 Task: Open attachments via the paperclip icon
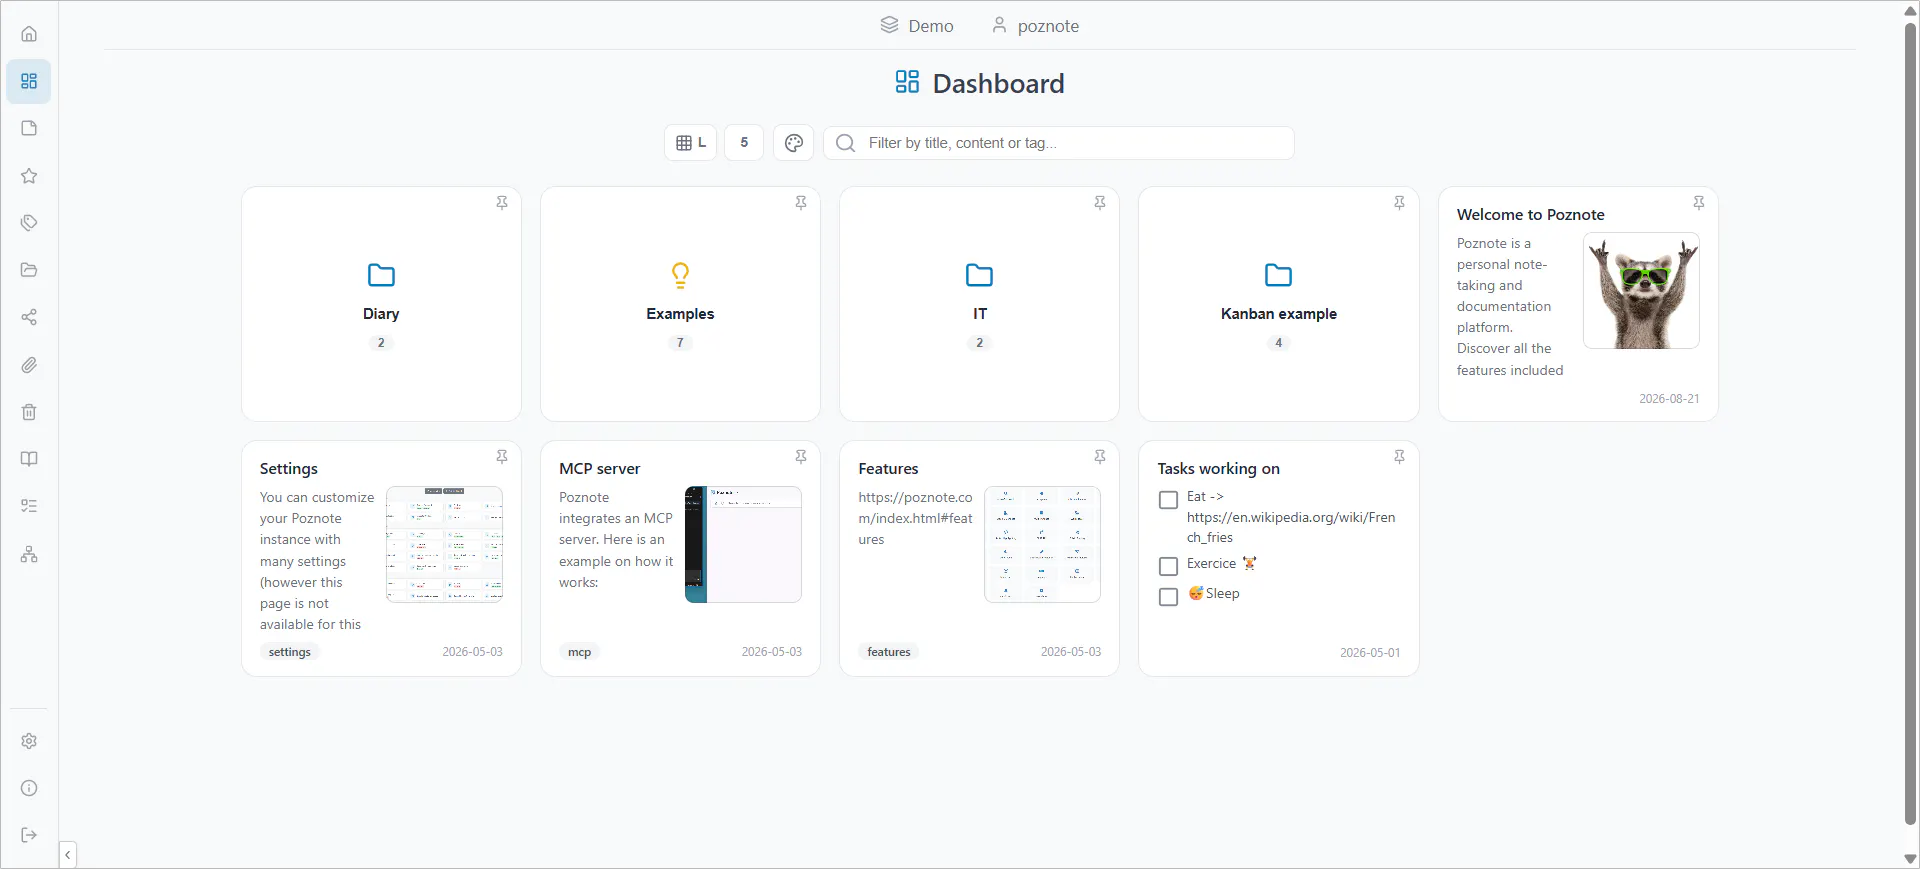(29, 365)
